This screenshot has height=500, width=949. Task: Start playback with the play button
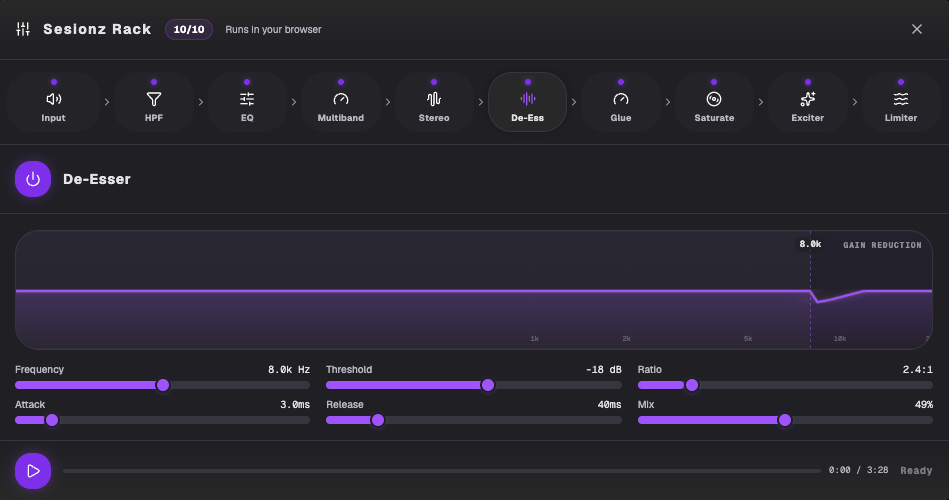(x=33, y=471)
